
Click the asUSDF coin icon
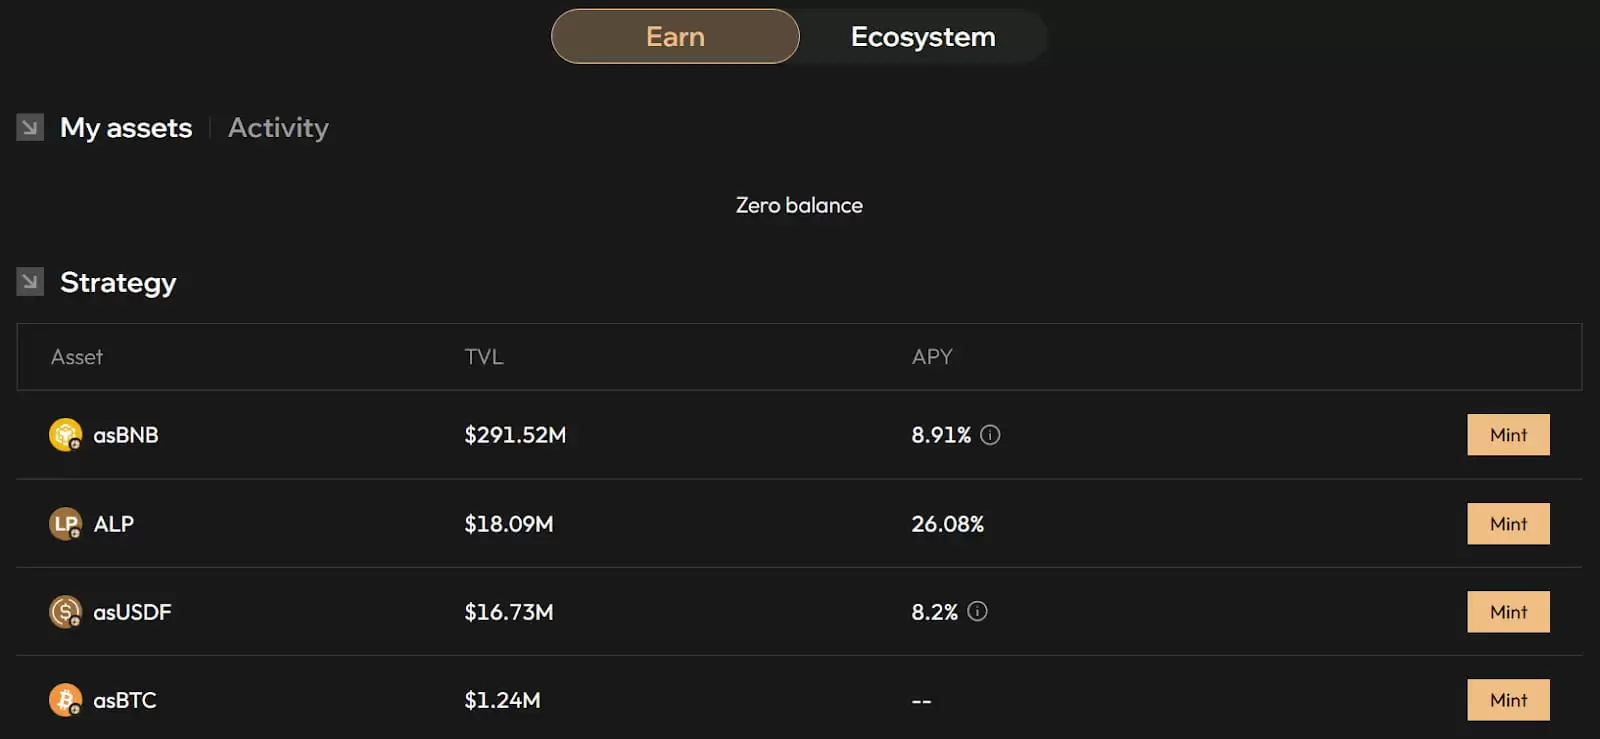point(65,612)
